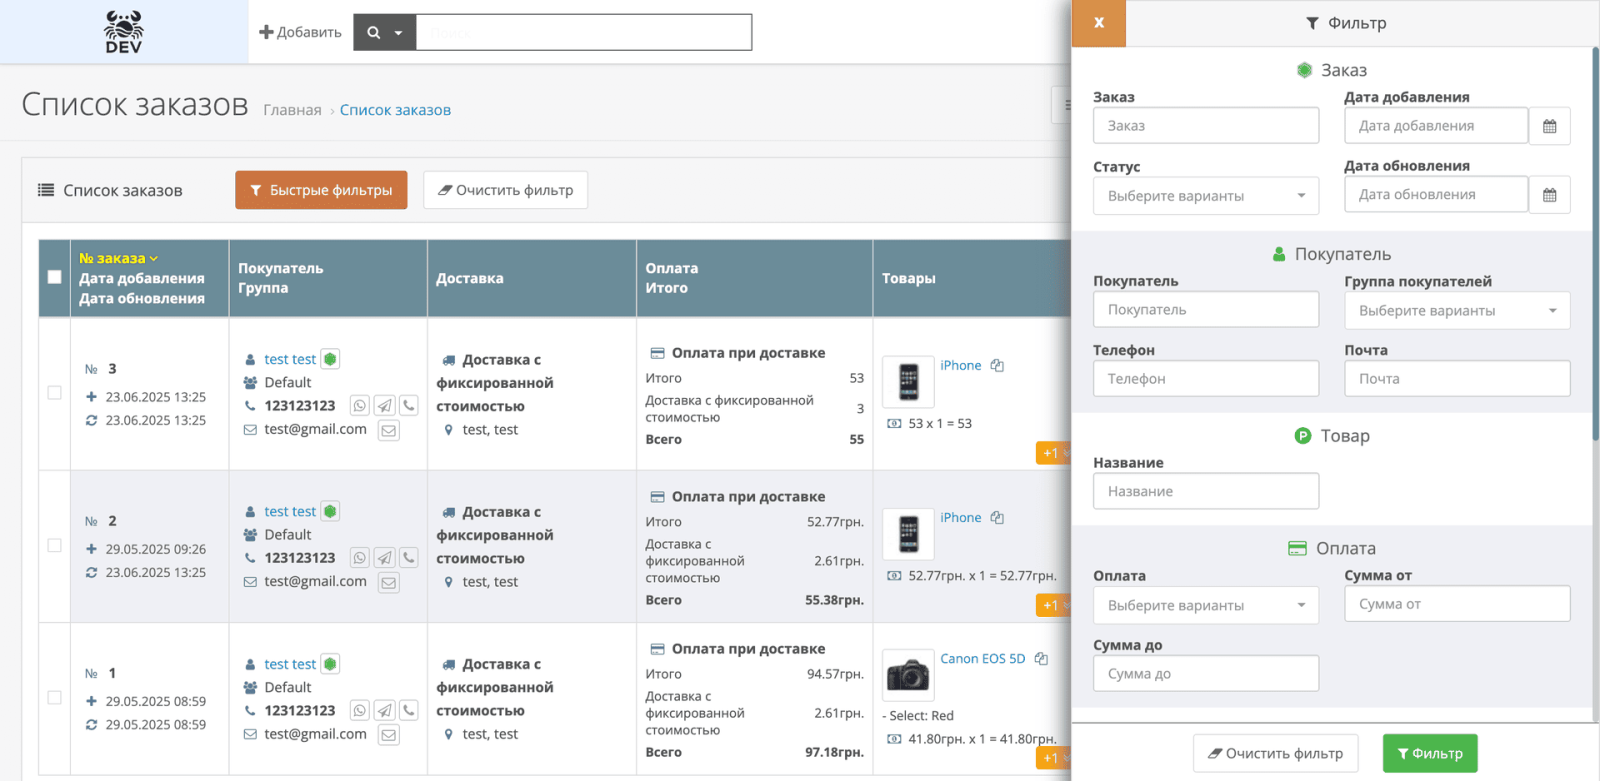1600x782 pixels.
Task: Click the Сумма от input field
Action: tap(1457, 604)
